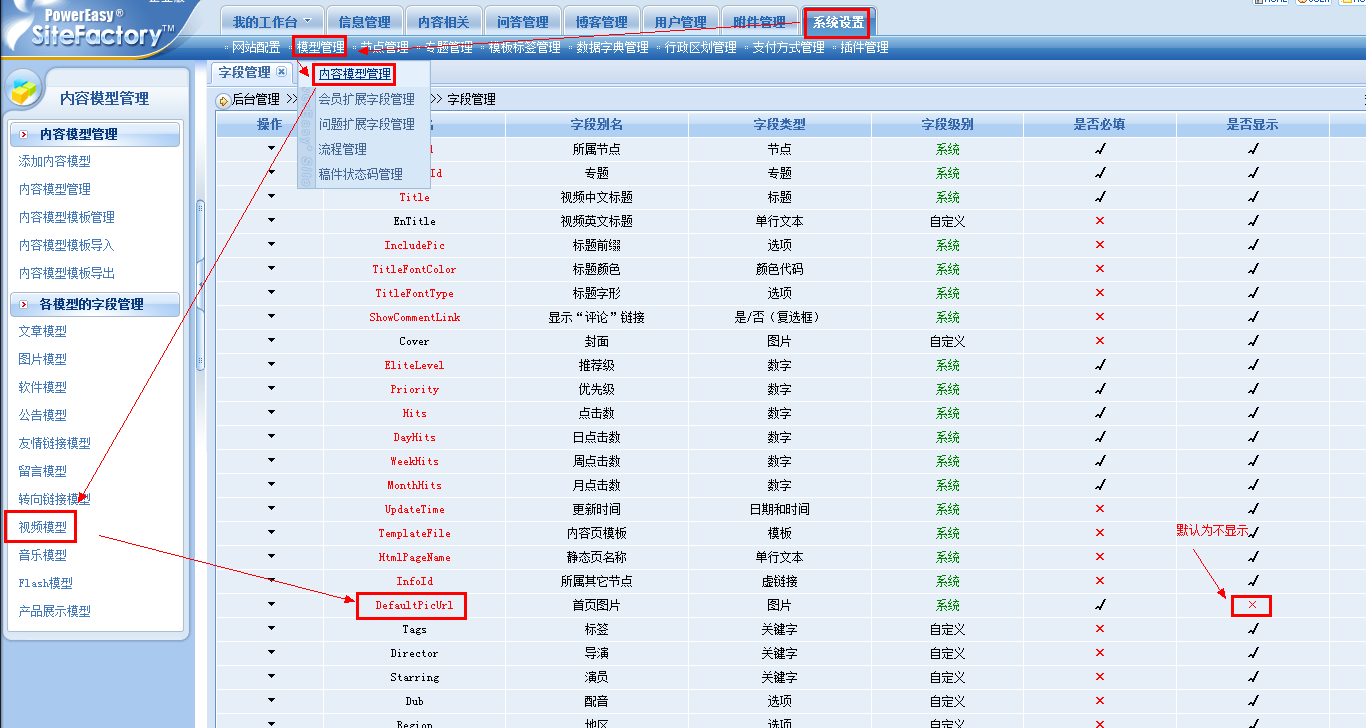This screenshot has height=728, width=1366.
Task: Collapse the left sidebar using the splitter handle
Action: point(200,286)
